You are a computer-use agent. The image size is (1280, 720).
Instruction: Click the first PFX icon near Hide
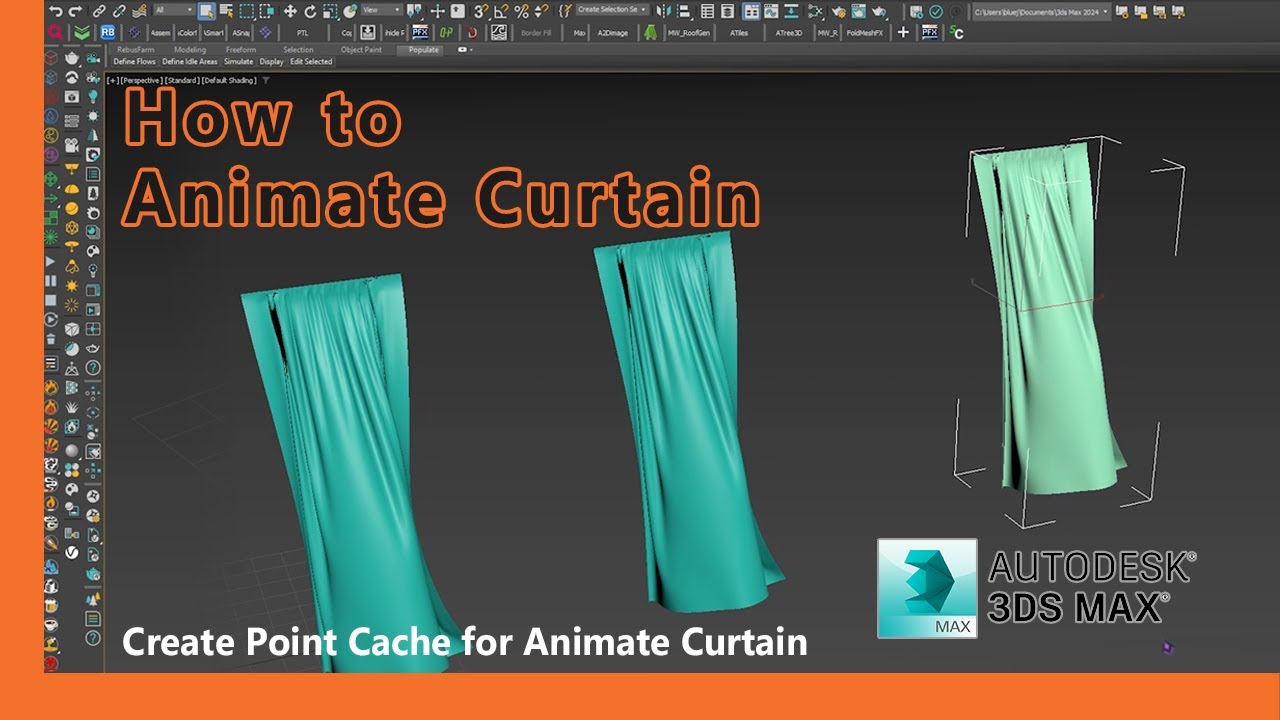[x=420, y=33]
